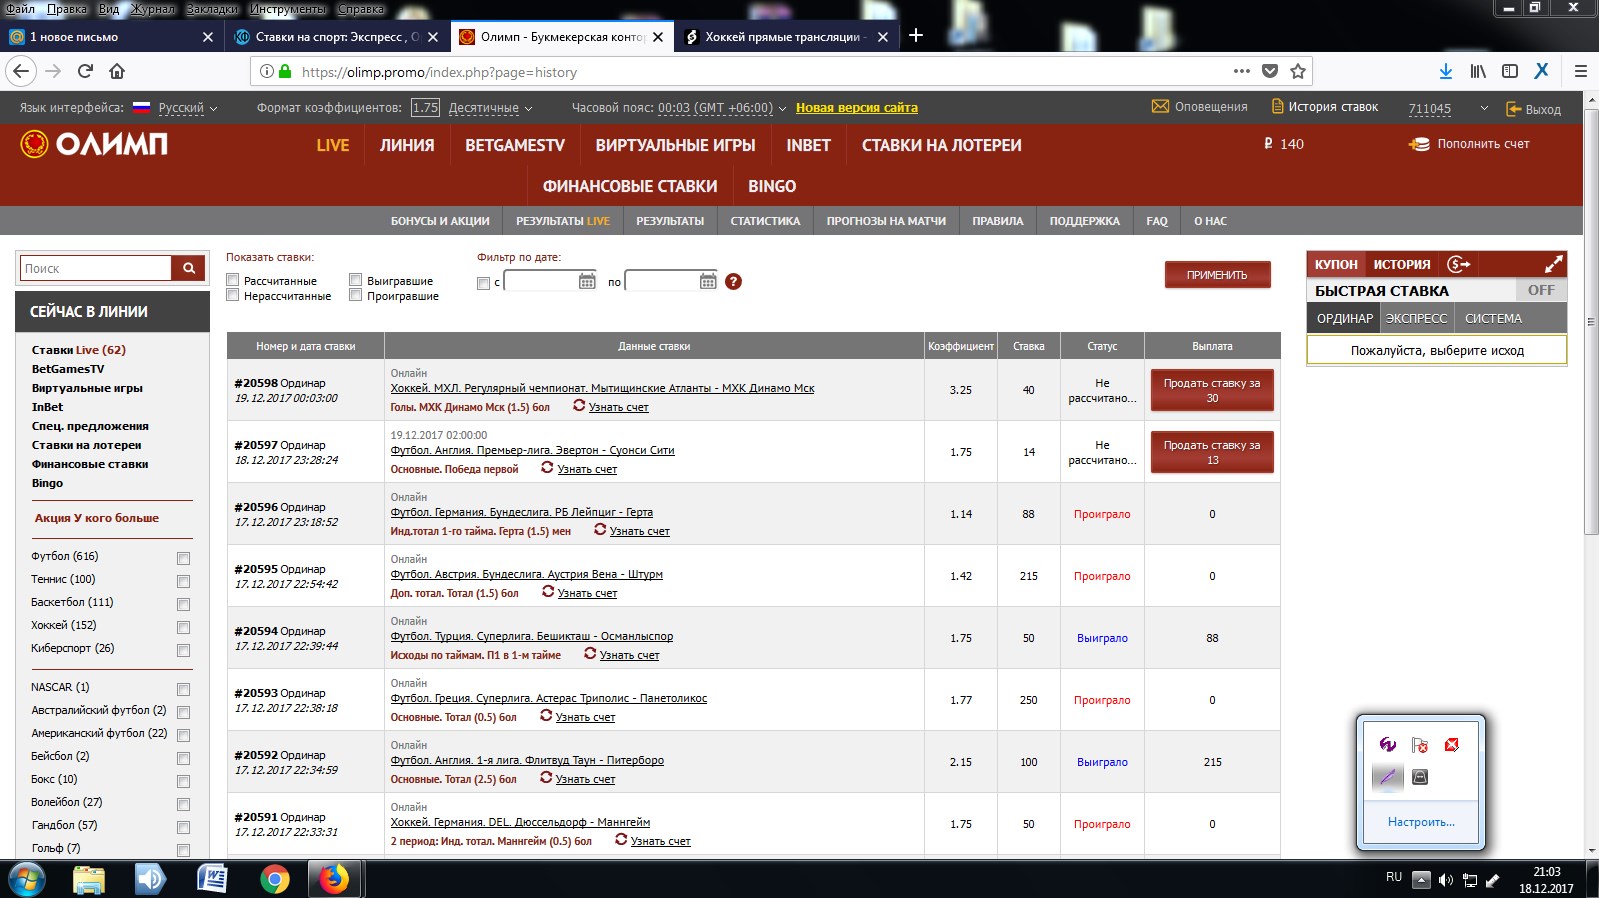
Task: Open the BETGAMESTV menu section
Action: 515,145
